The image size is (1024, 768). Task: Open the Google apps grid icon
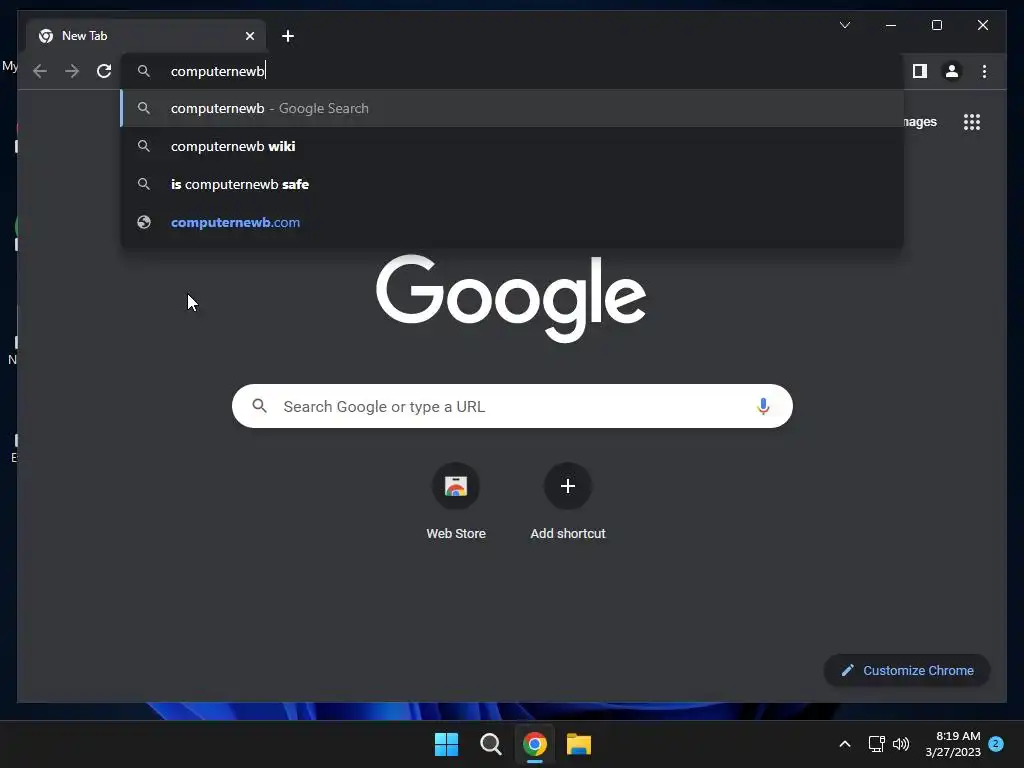pos(972,122)
